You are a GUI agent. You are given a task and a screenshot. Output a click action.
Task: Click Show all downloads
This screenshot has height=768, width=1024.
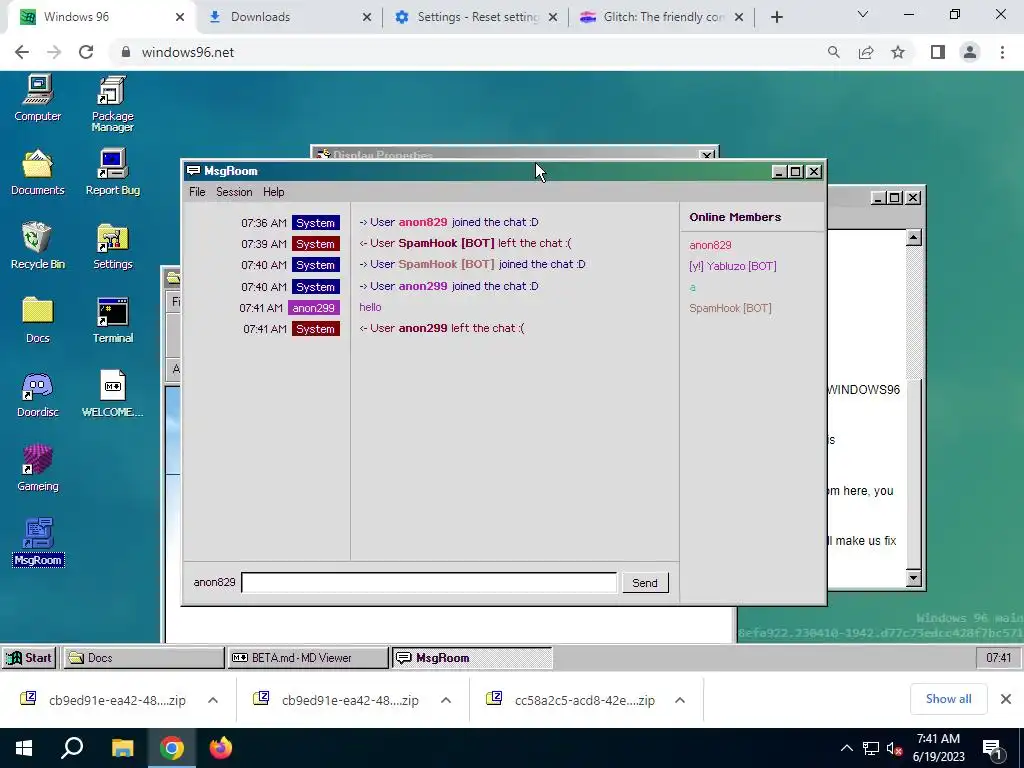coord(948,699)
